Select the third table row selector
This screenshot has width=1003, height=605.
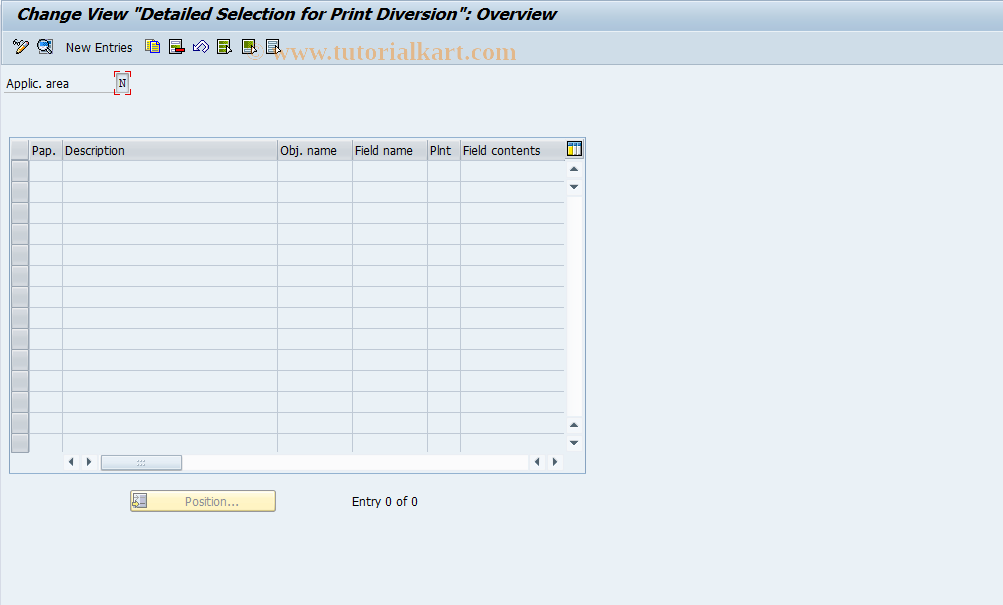click(x=20, y=213)
